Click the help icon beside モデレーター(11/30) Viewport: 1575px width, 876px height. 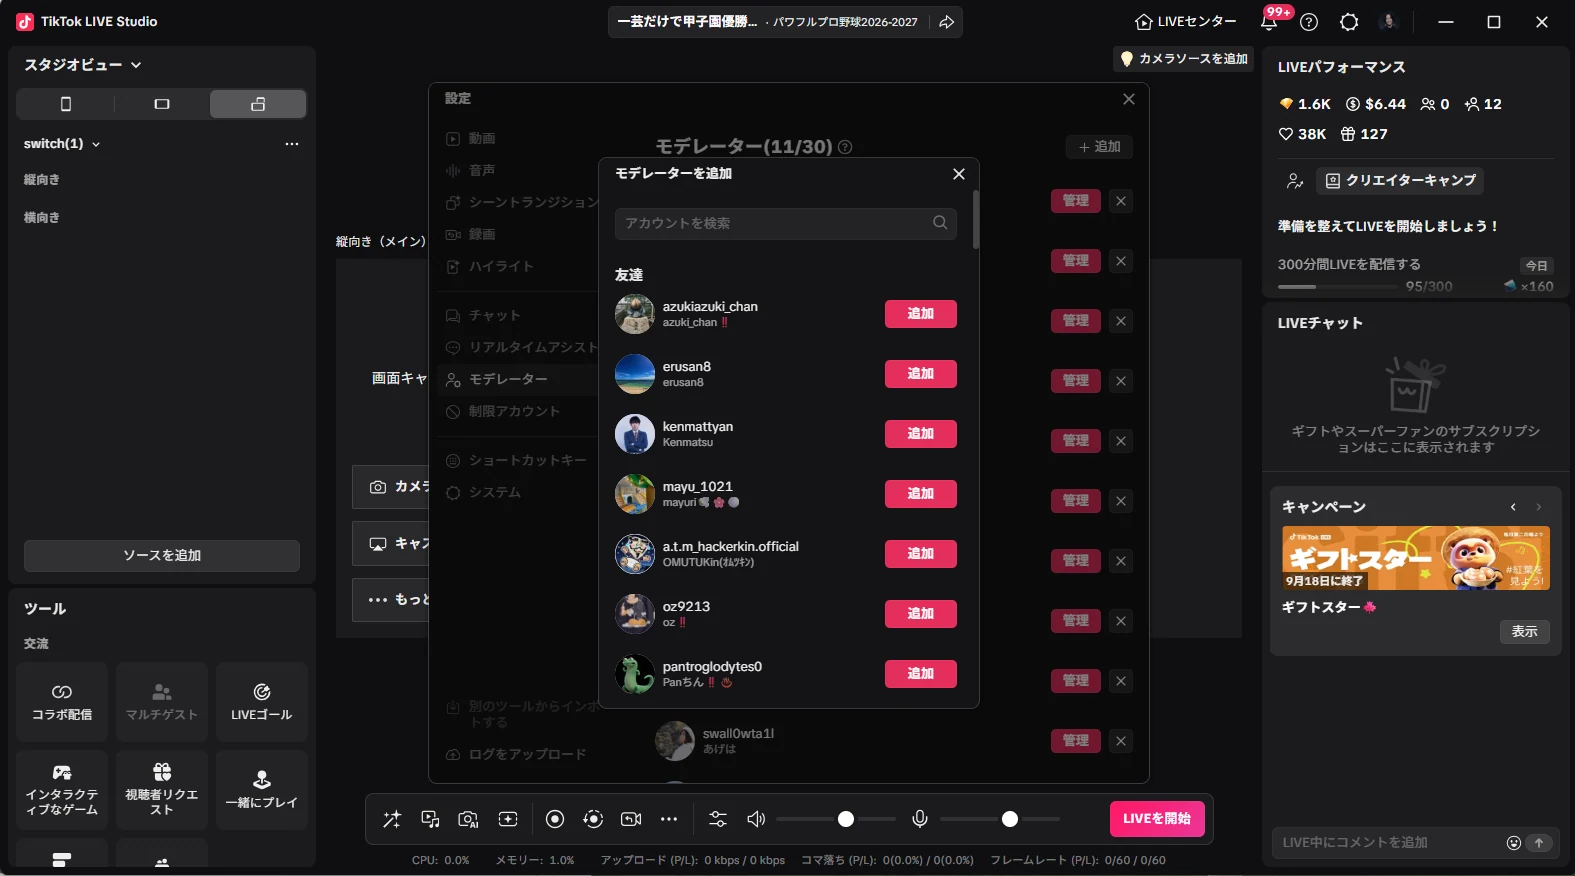(845, 147)
